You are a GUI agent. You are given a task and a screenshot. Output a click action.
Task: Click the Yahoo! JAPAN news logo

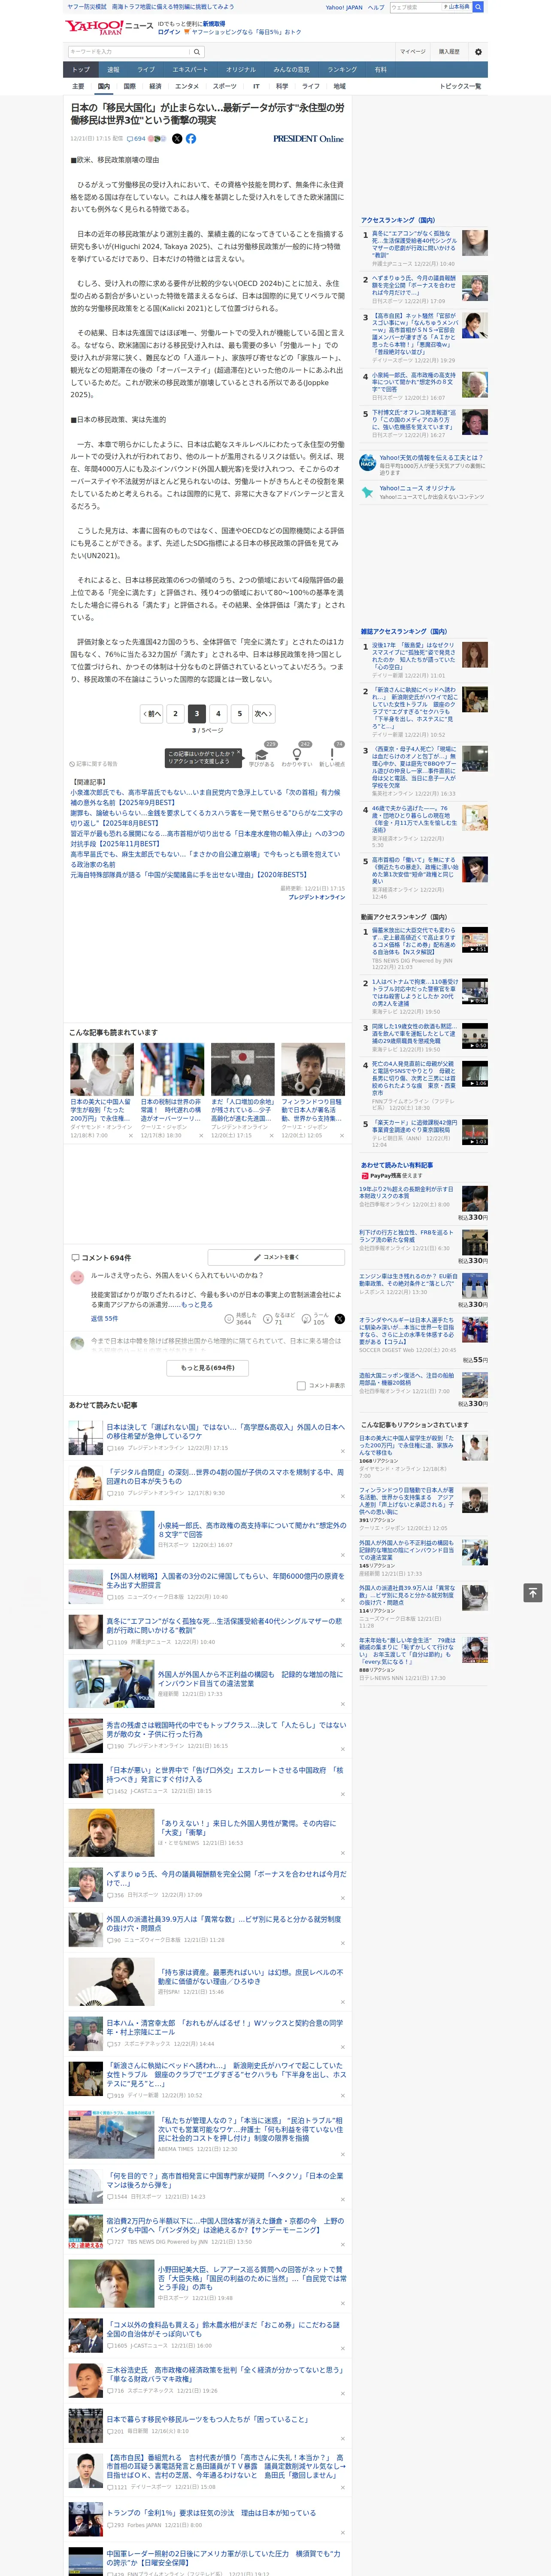(110, 27)
